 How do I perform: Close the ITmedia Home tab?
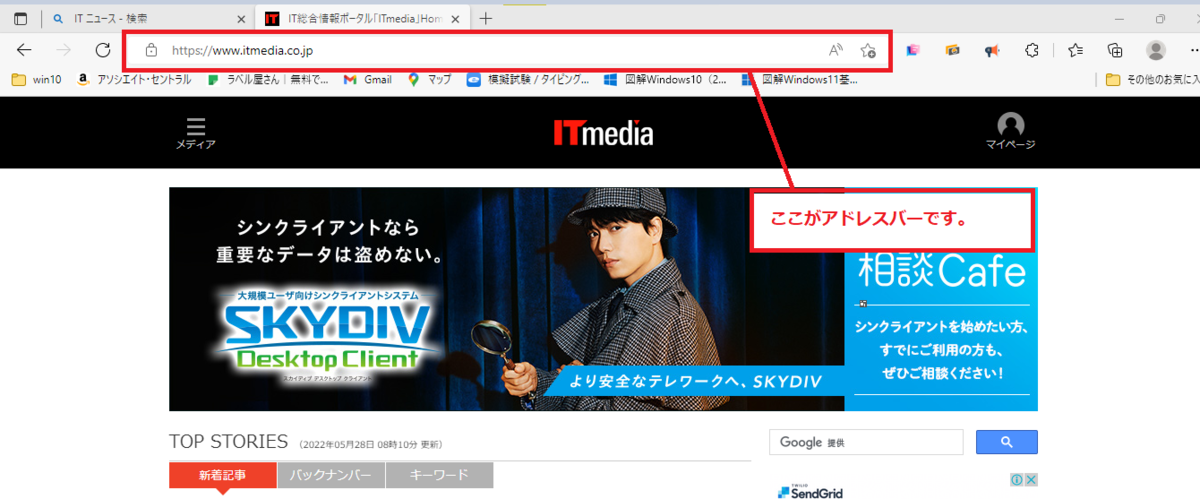tap(454, 19)
